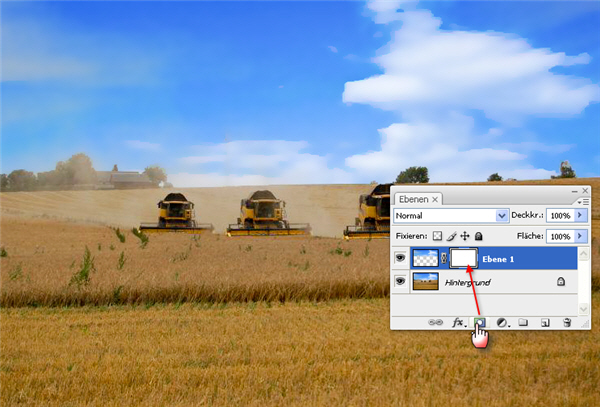This screenshot has width=600, height=407.
Task: Open the Normal blend mode dropdown
Action: (502, 215)
